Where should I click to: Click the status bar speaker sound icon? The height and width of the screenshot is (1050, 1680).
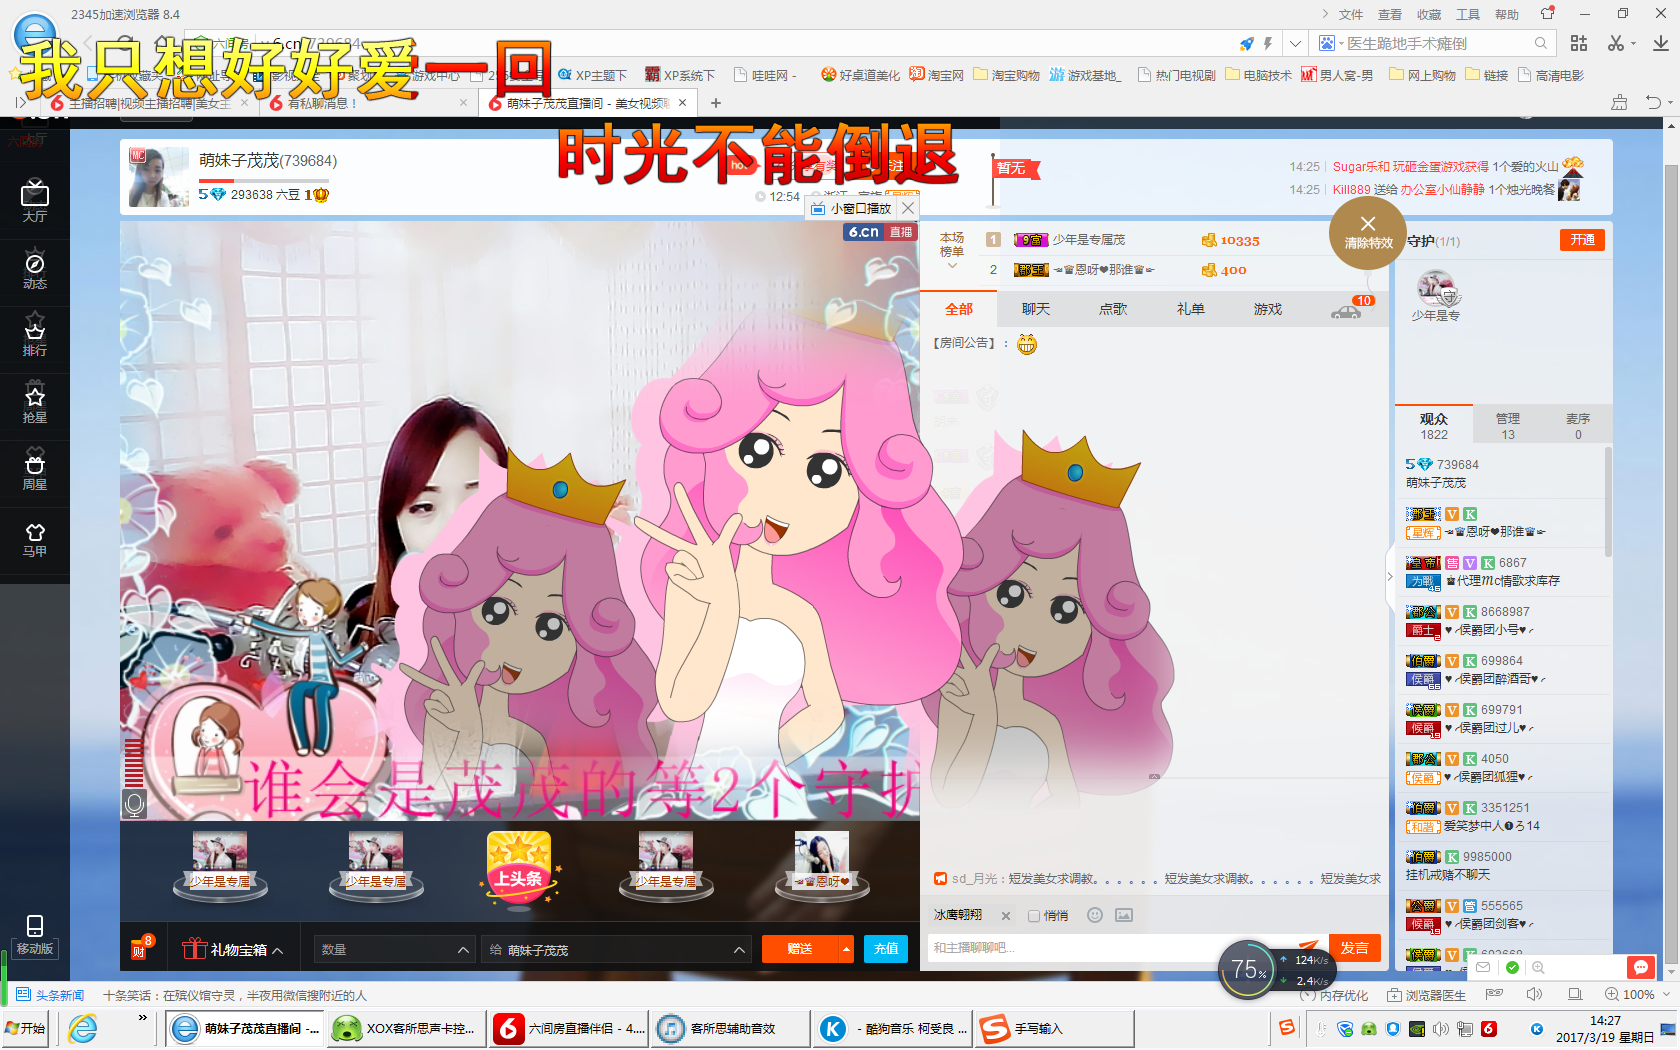tap(1534, 994)
